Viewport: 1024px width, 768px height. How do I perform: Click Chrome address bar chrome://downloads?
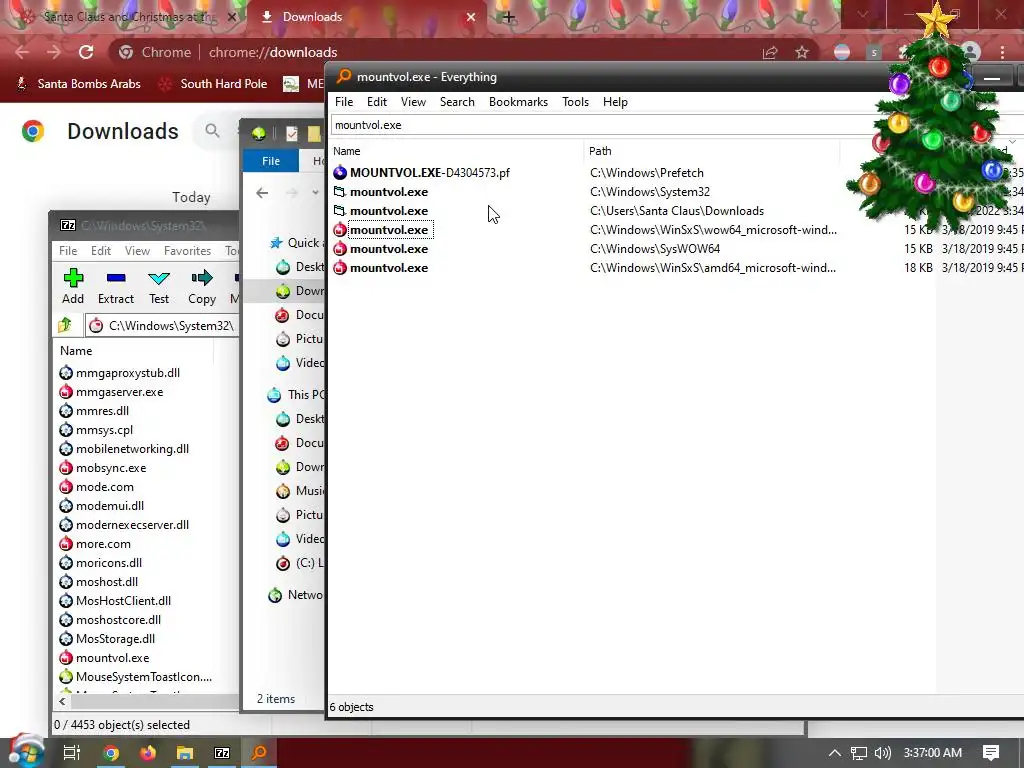tap(273, 52)
